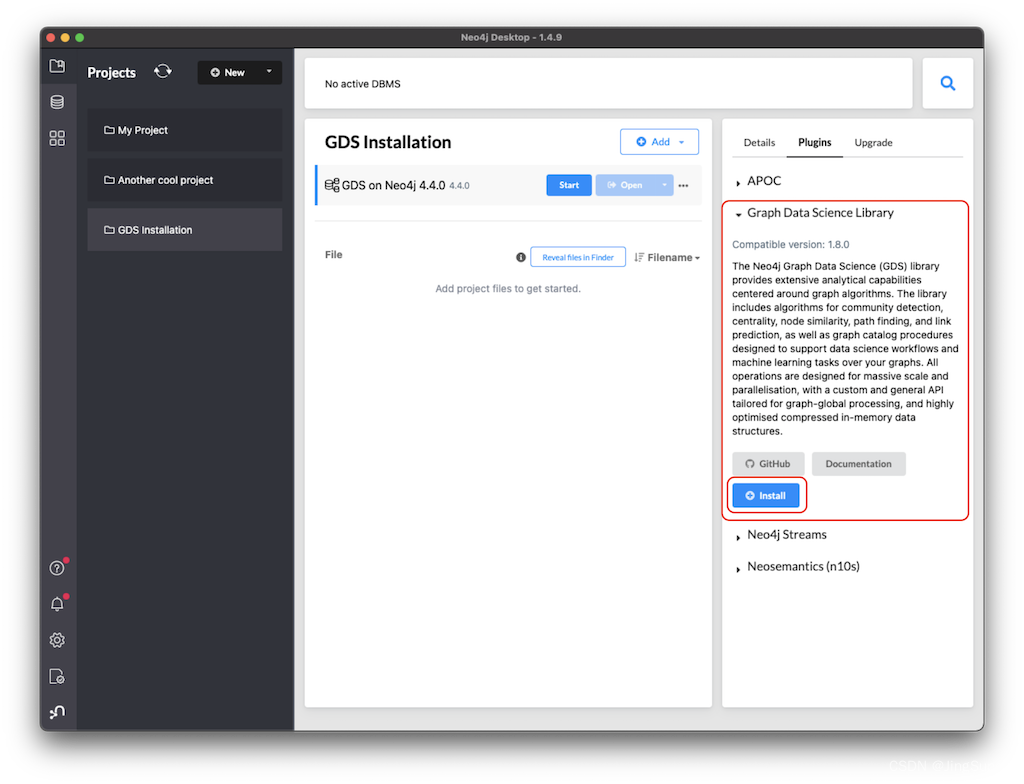Open the DBMS three-dot more menu
This screenshot has width=1024, height=784.
pyautogui.click(x=683, y=186)
